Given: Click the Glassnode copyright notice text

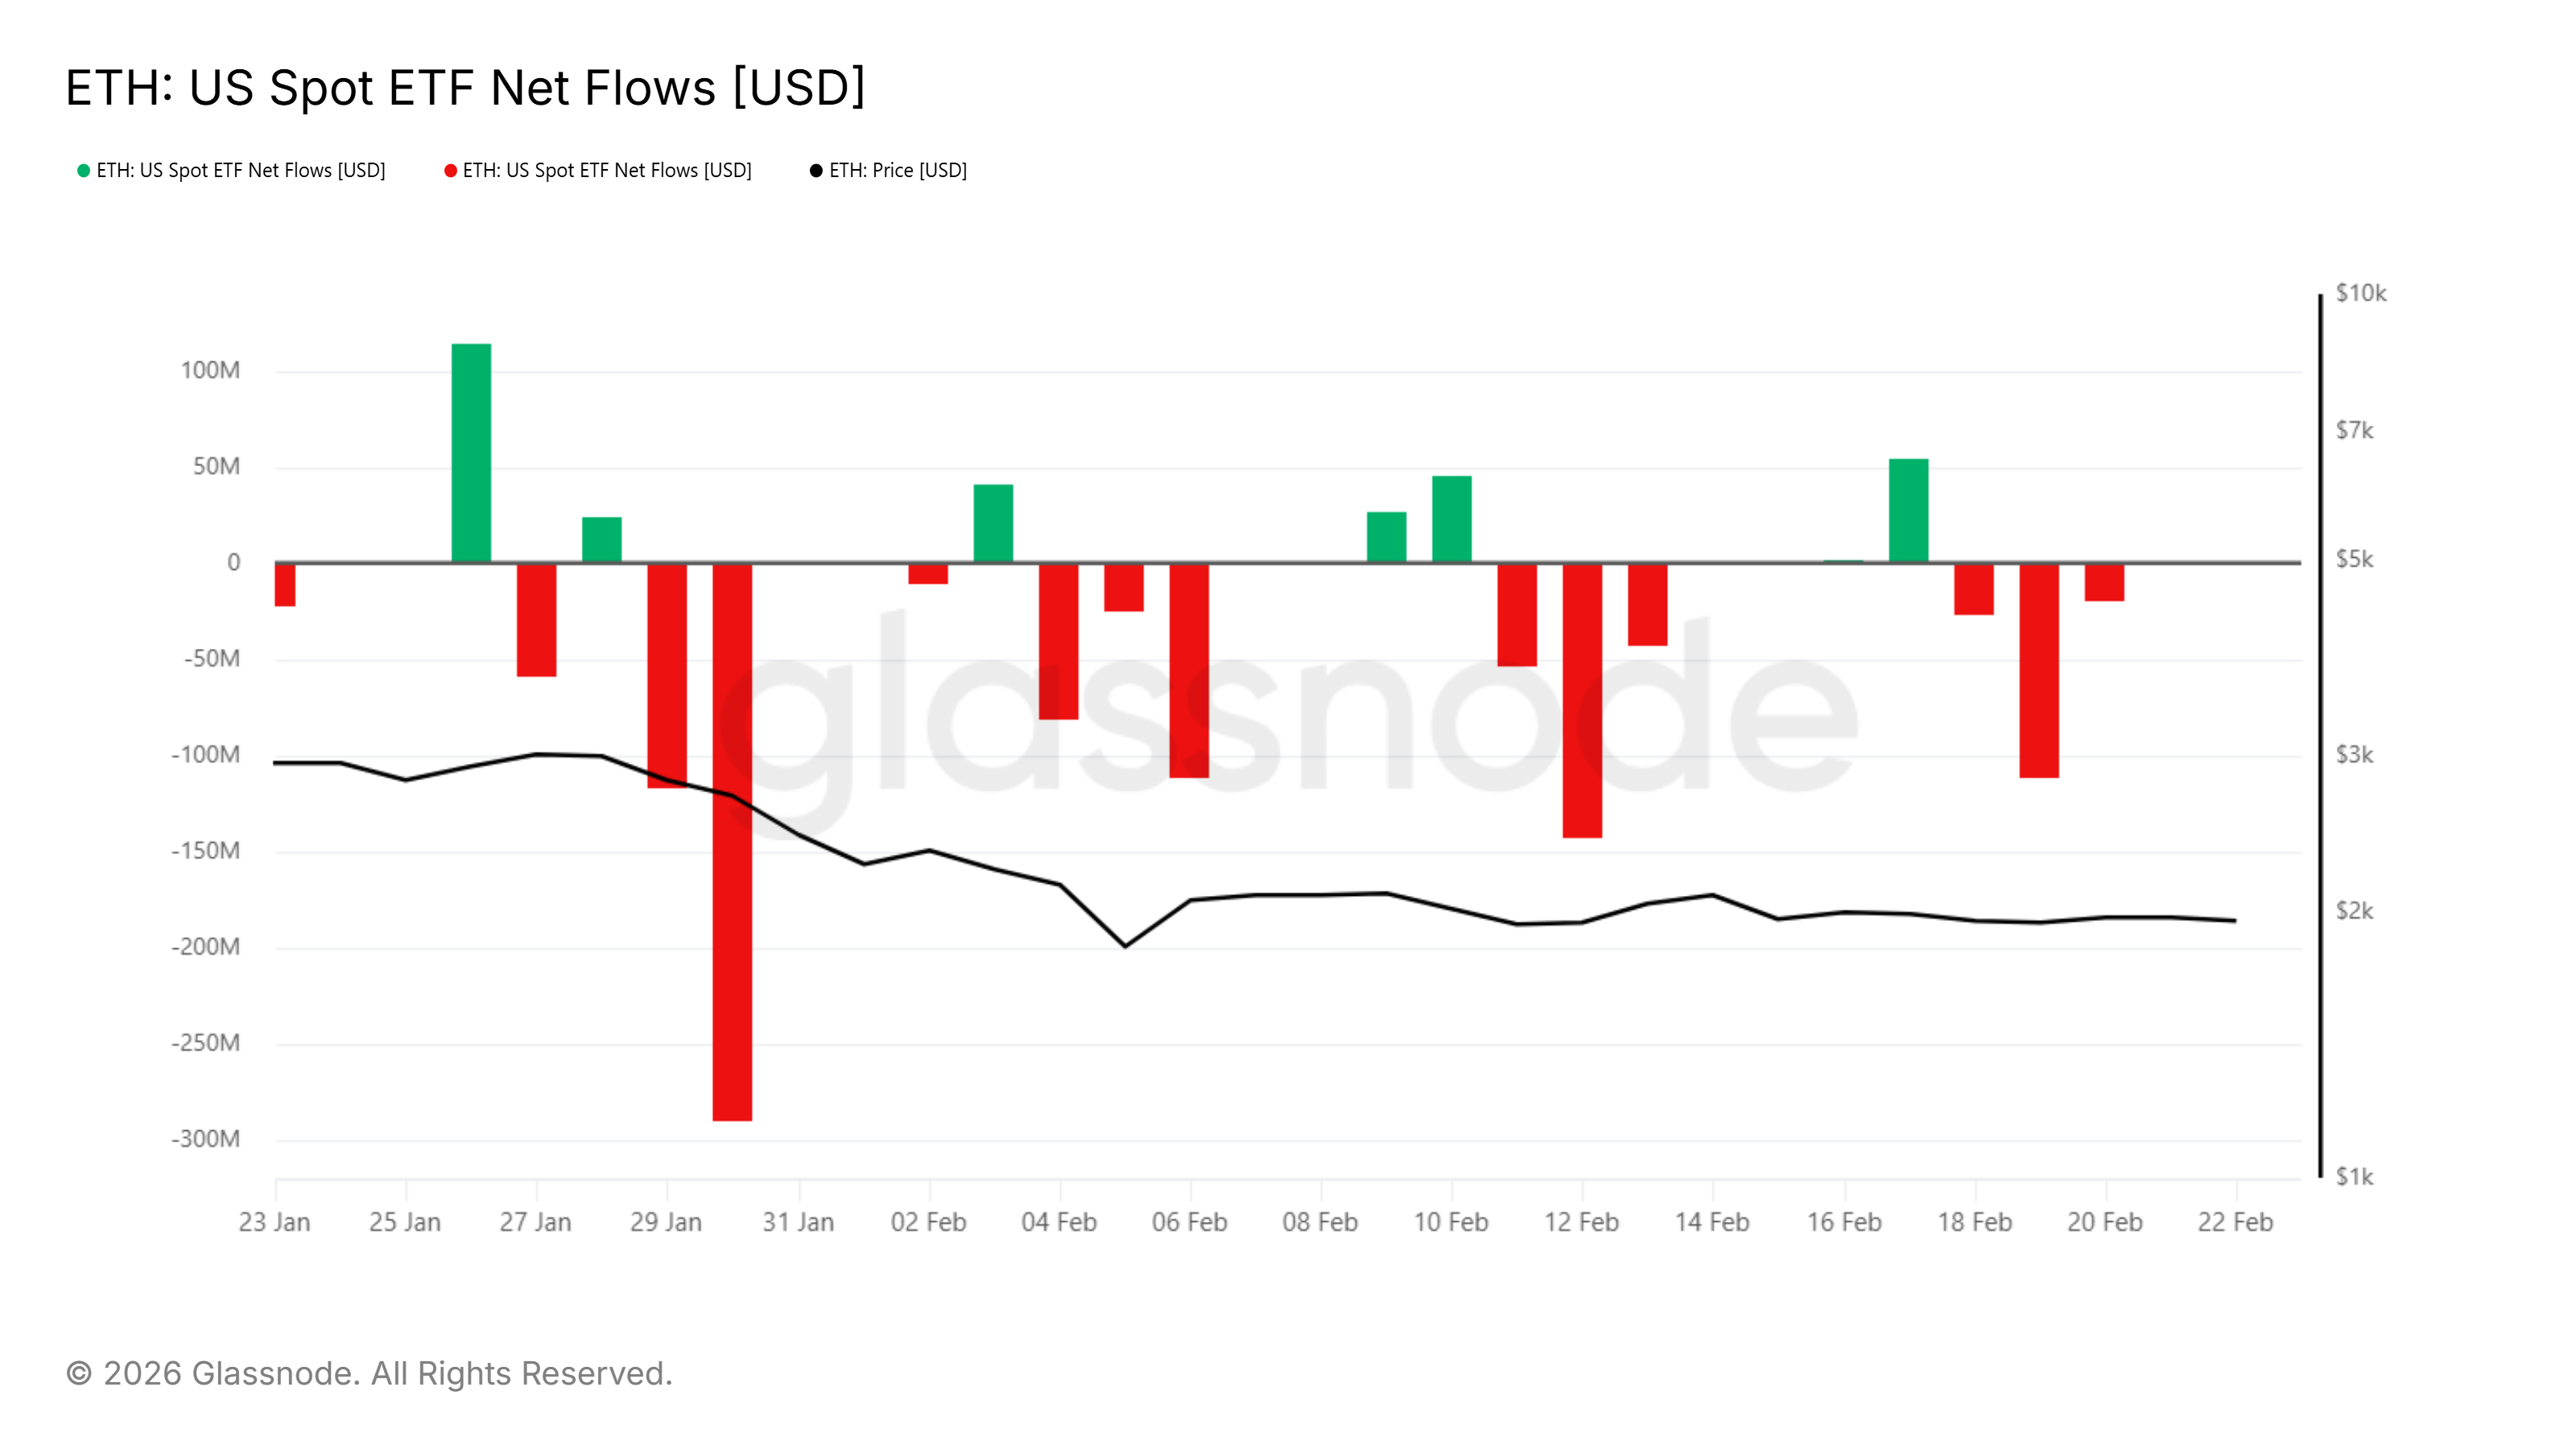Looking at the screenshot, I should pyautogui.click(x=369, y=1373).
